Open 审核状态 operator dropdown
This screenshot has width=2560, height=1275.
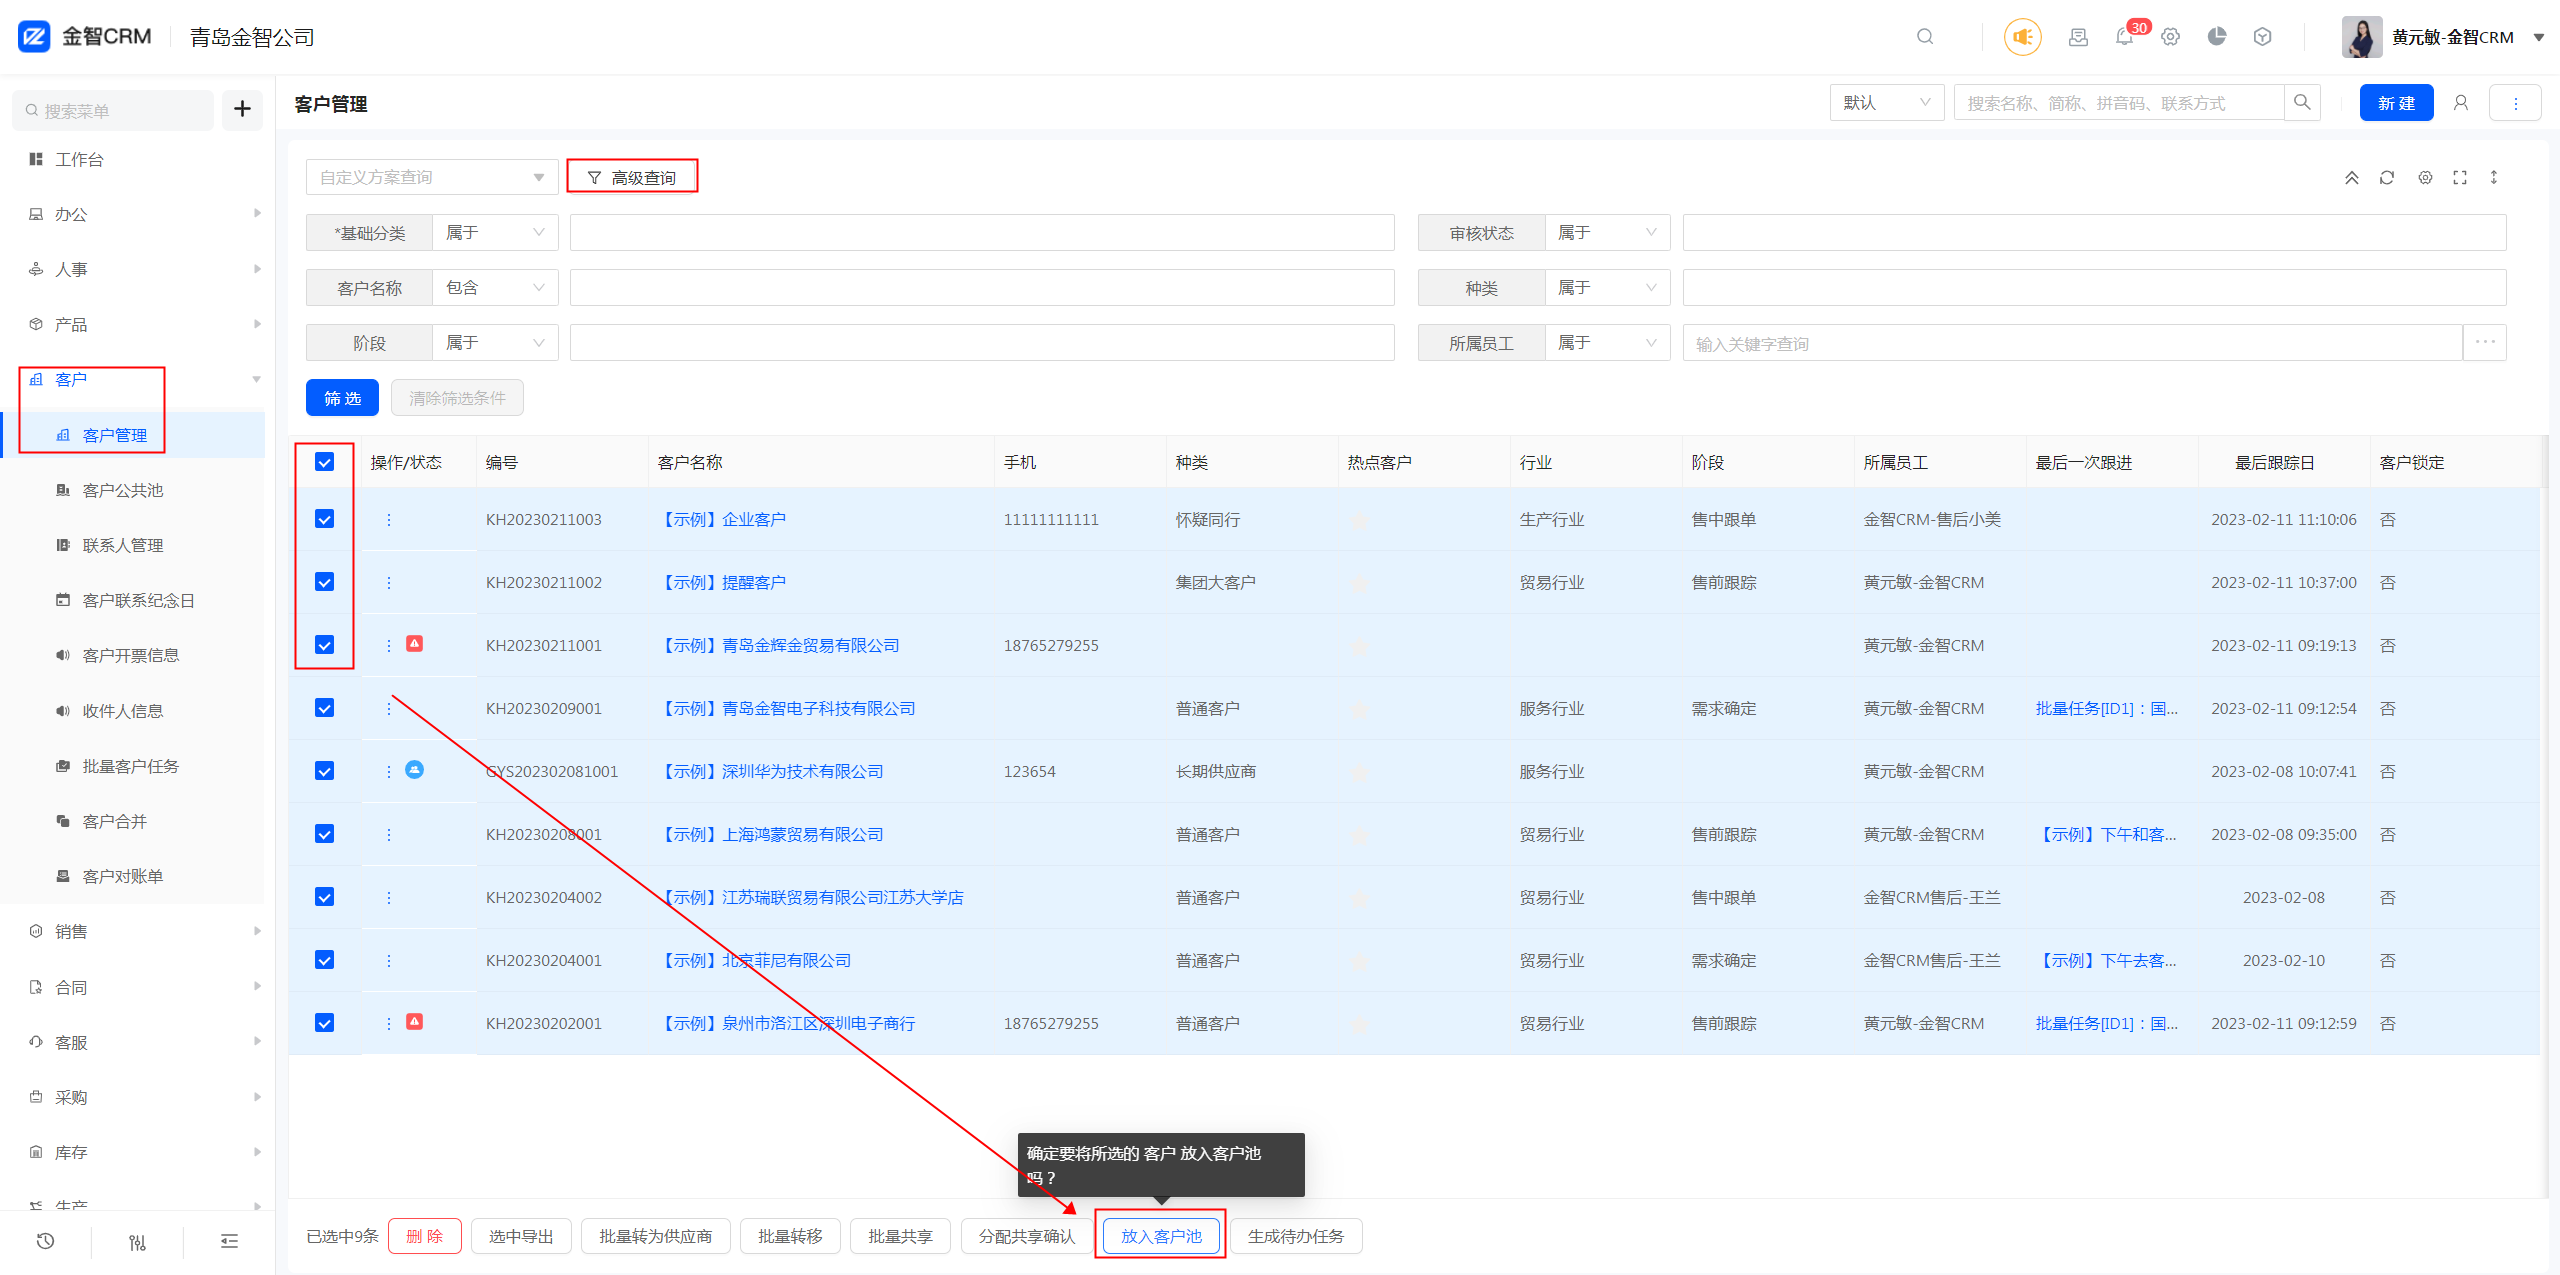(x=1607, y=233)
